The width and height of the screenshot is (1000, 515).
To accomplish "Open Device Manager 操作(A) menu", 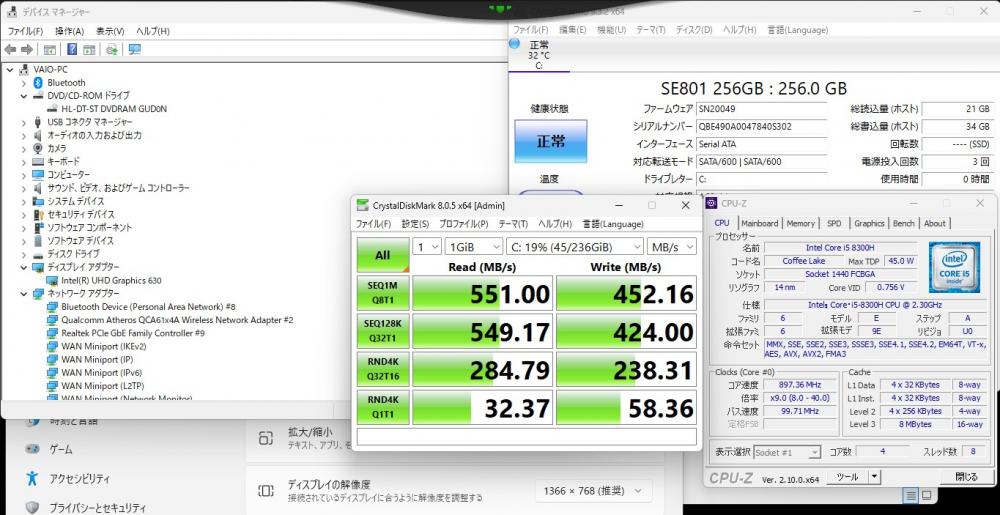I will tap(69, 31).
